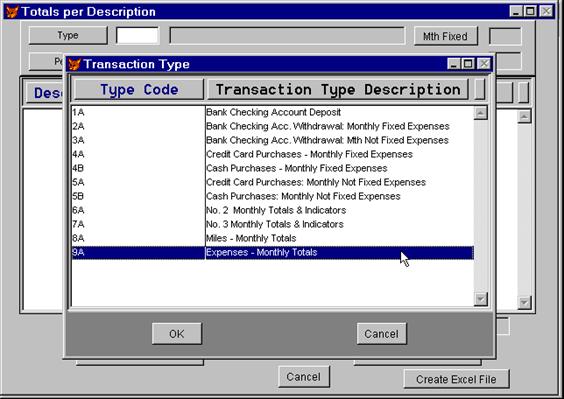Choose 6A No. 2 Monthly Totals & Indicators
This screenshot has width=564, height=399.
(x=273, y=210)
